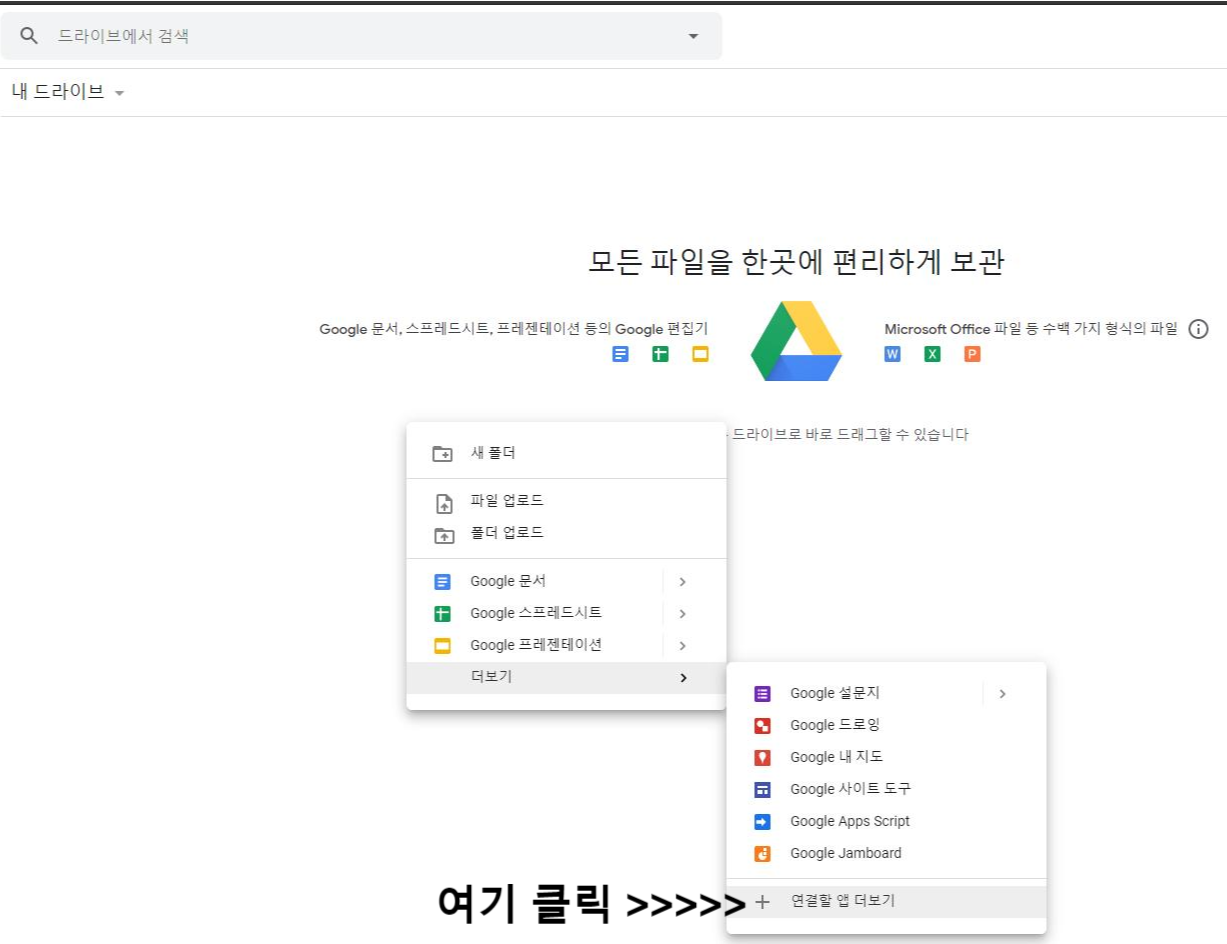Viewport: 1227px width, 944px height.
Task: Click the Microsoft Excel X icon
Action: [932, 354]
